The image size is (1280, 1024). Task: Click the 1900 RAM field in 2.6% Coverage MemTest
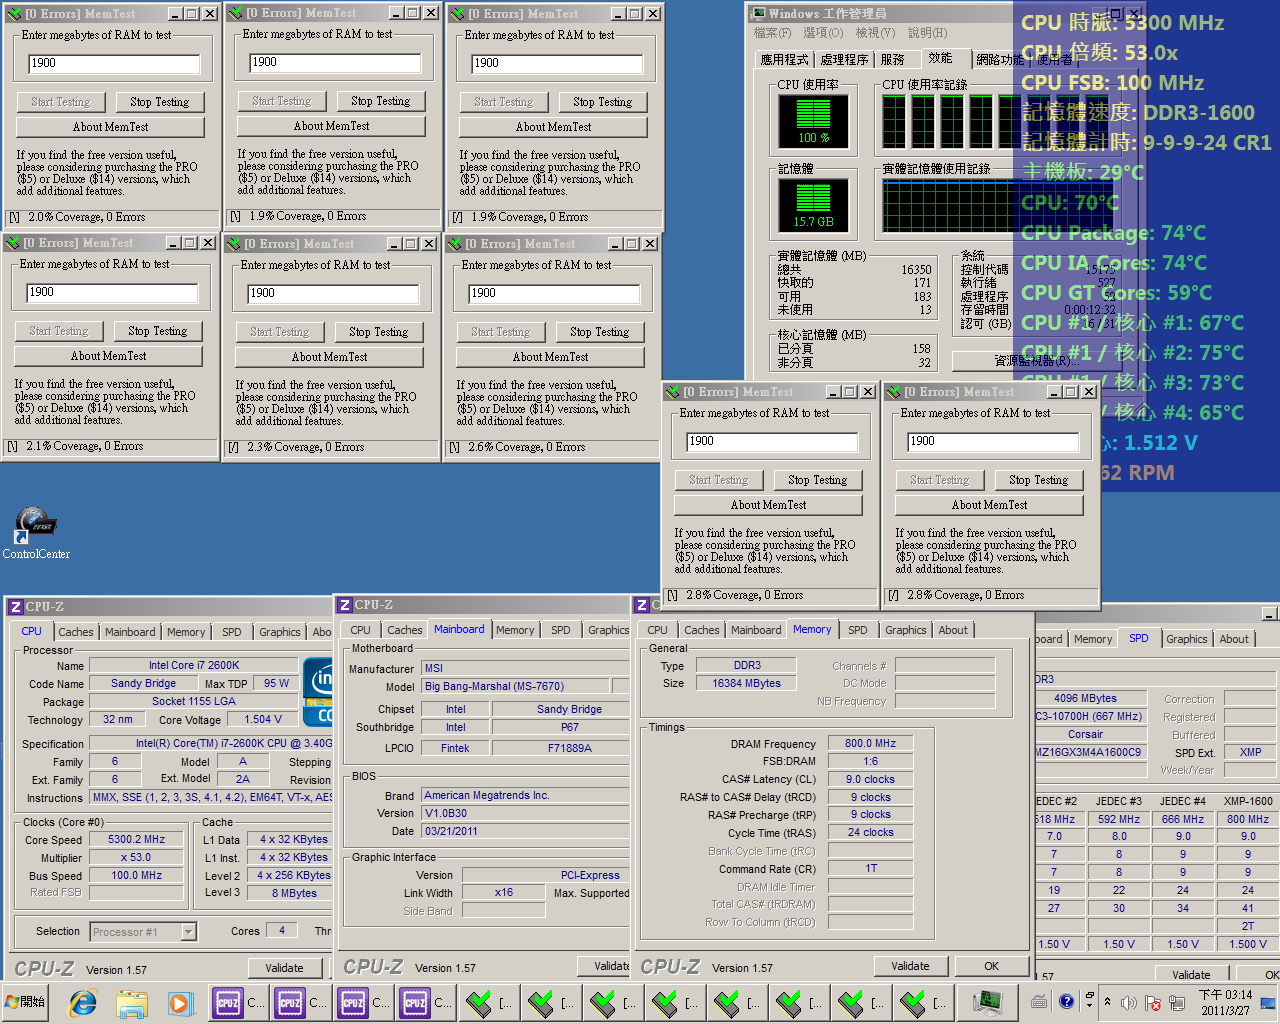pos(555,293)
